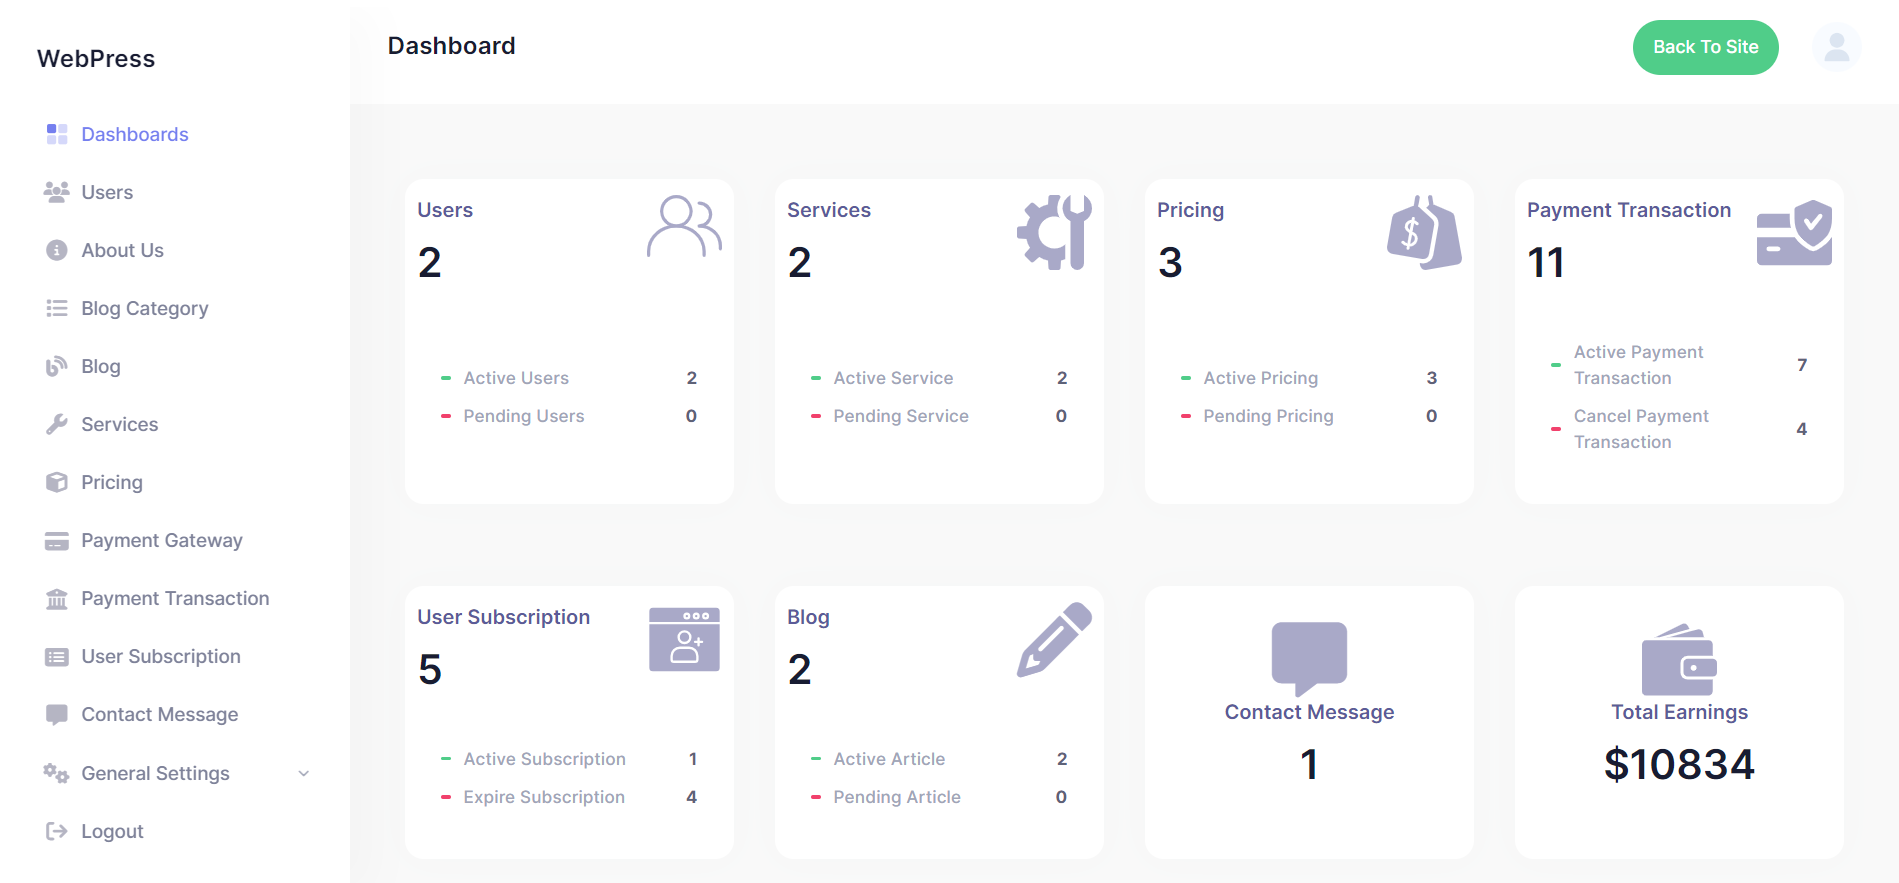Image resolution: width=1899 pixels, height=883 pixels.
Task: Click the user profile avatar icon
Action: (x=1836, y=47)
